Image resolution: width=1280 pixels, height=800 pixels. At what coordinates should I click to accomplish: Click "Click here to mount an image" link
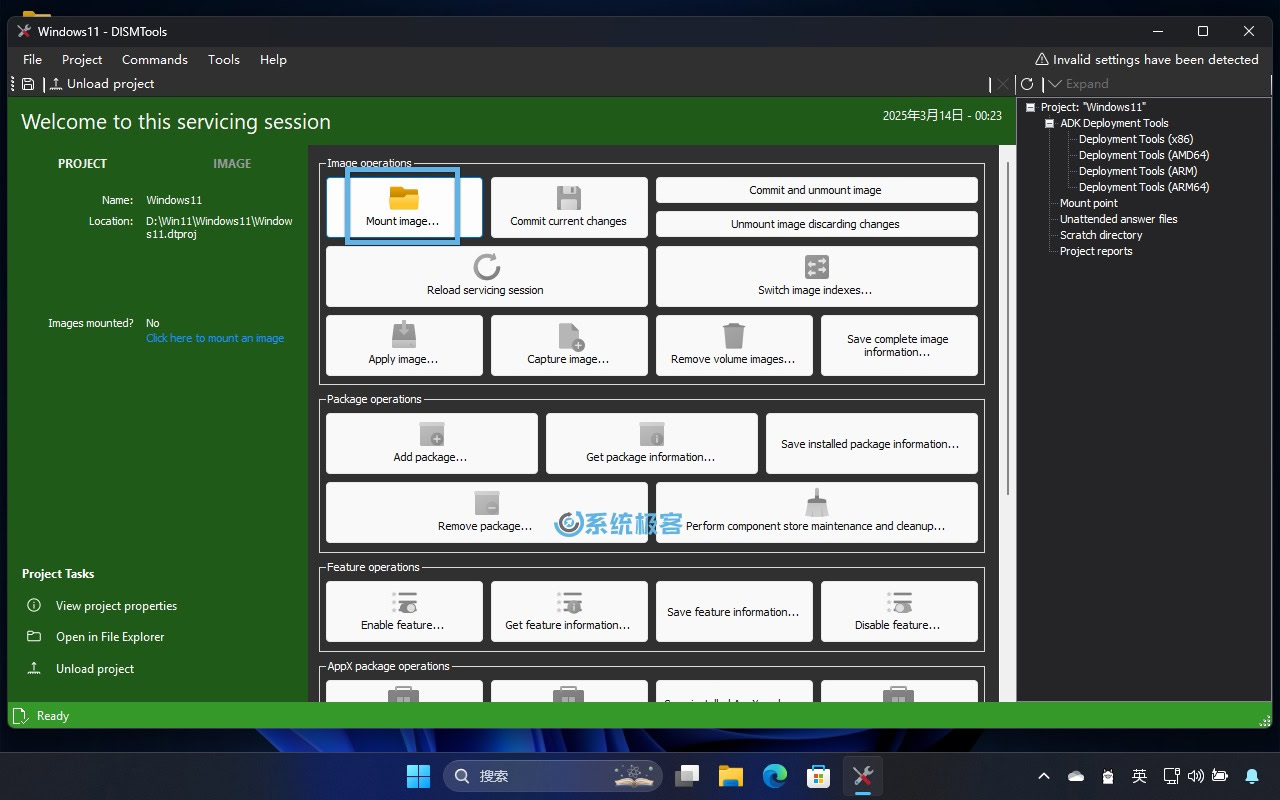tap(215, 338)
